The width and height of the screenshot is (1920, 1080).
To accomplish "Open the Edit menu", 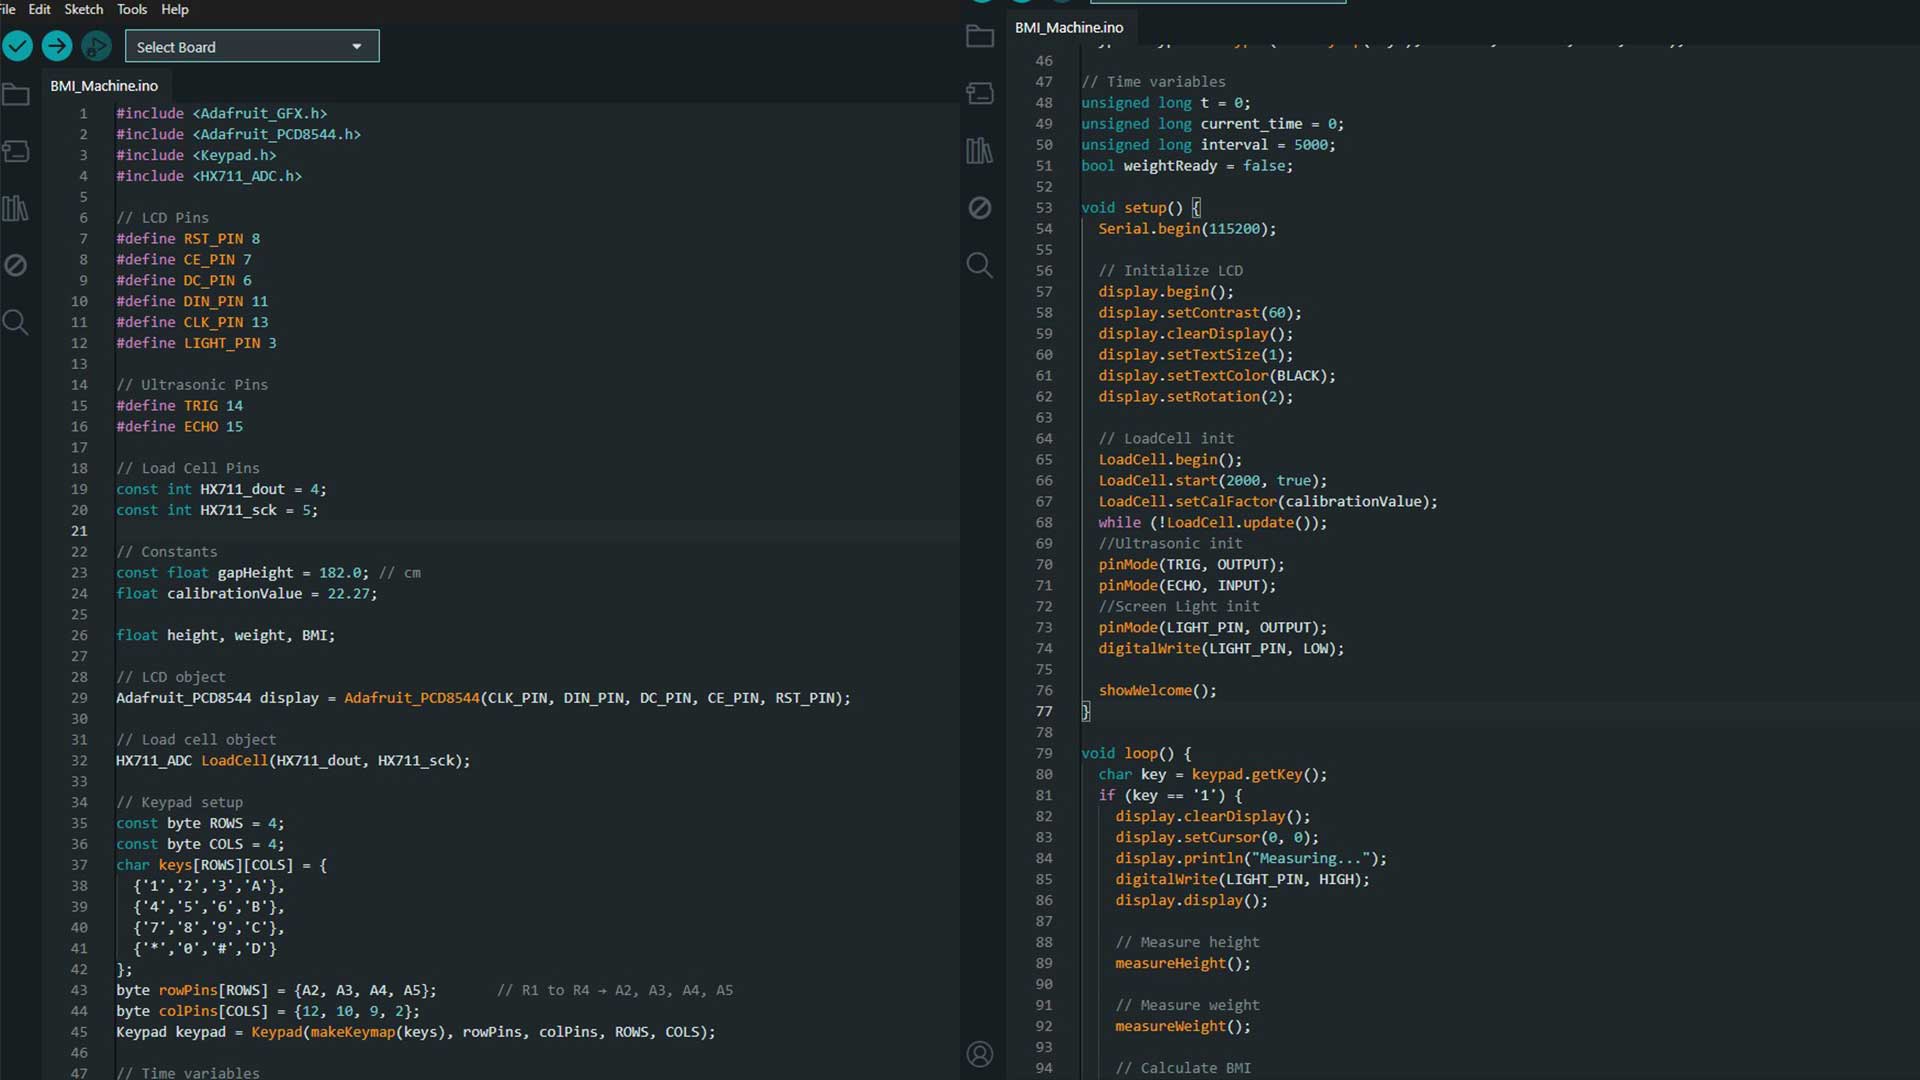I will pyautogui.click(x=40, y=9).
